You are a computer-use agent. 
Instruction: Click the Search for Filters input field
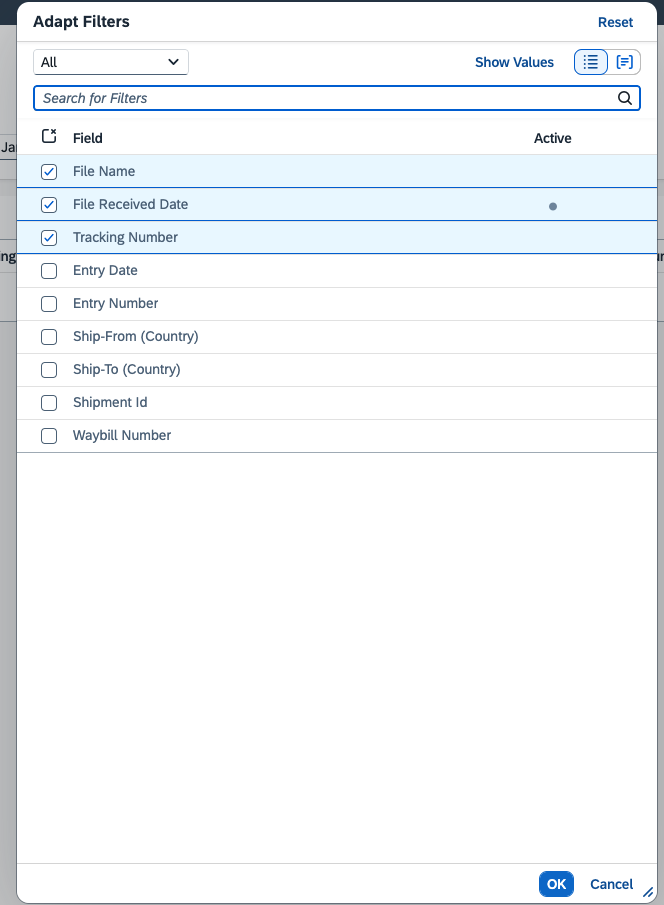[300, 98]
